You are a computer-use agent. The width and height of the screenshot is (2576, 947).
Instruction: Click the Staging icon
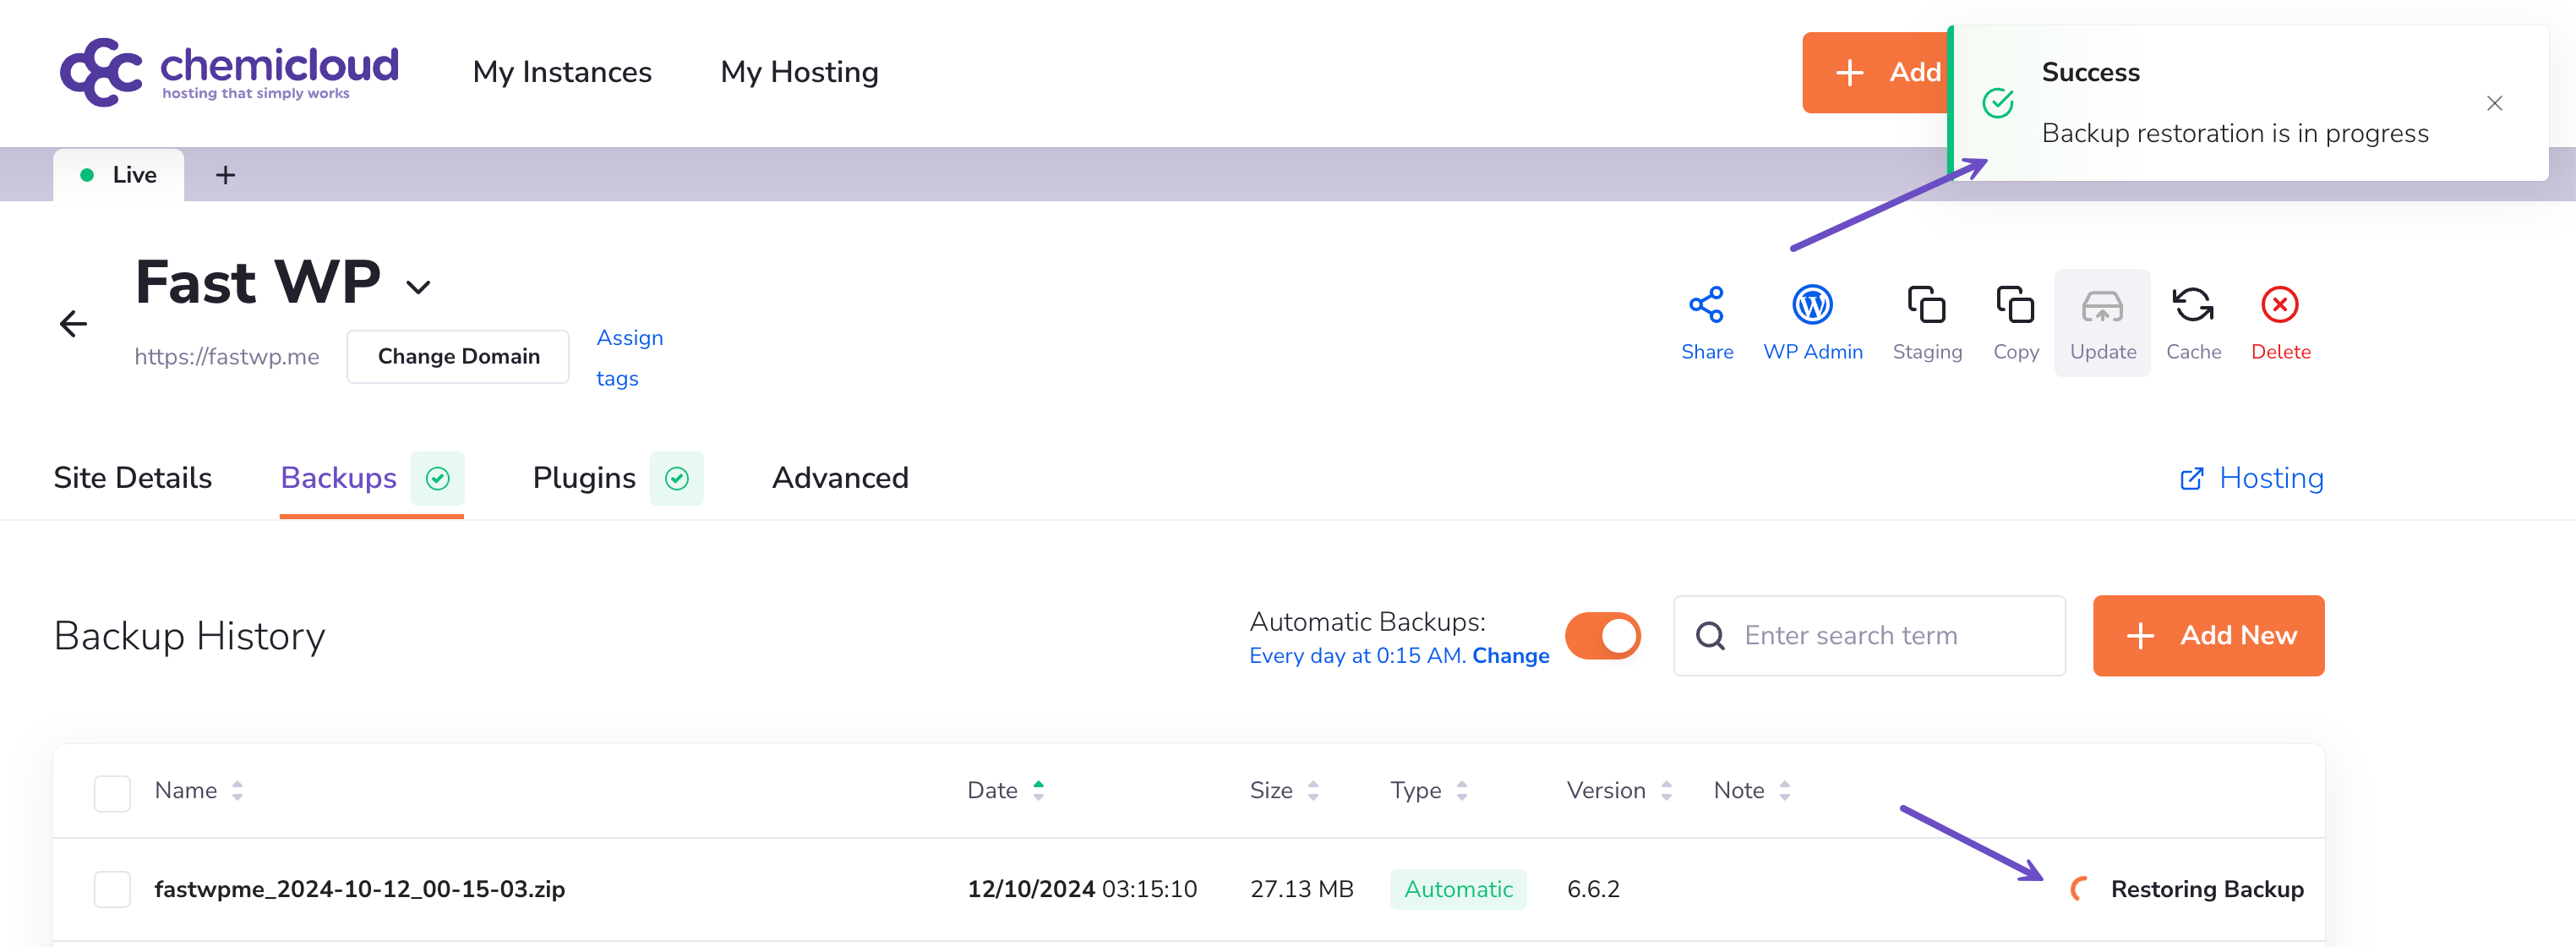tap(1926, 305)
